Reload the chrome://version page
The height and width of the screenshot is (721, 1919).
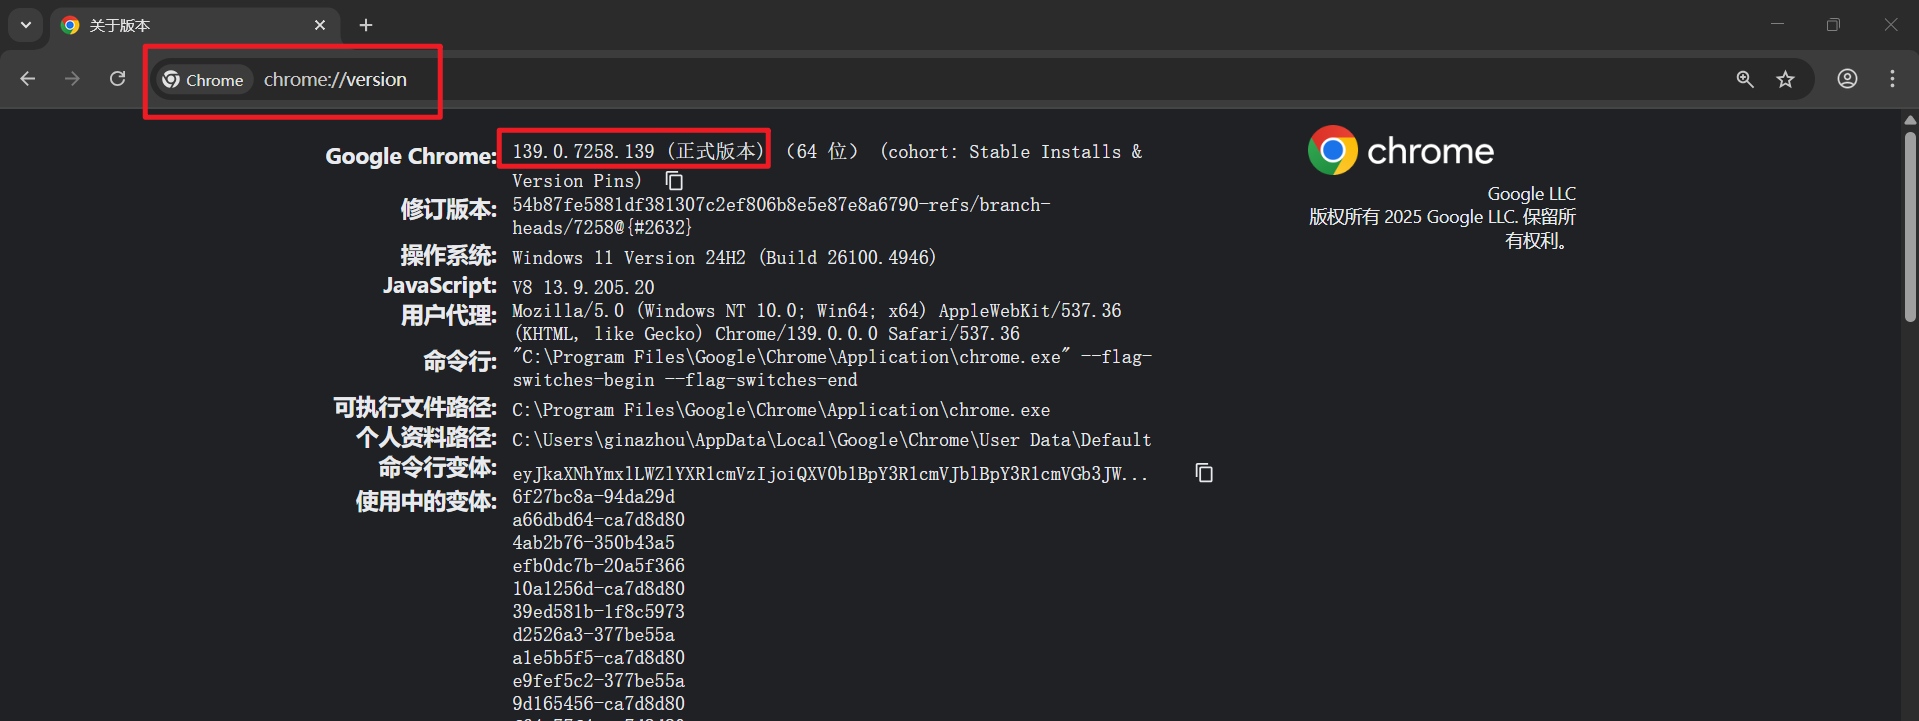pyautogui.click(x=118, y=79)
